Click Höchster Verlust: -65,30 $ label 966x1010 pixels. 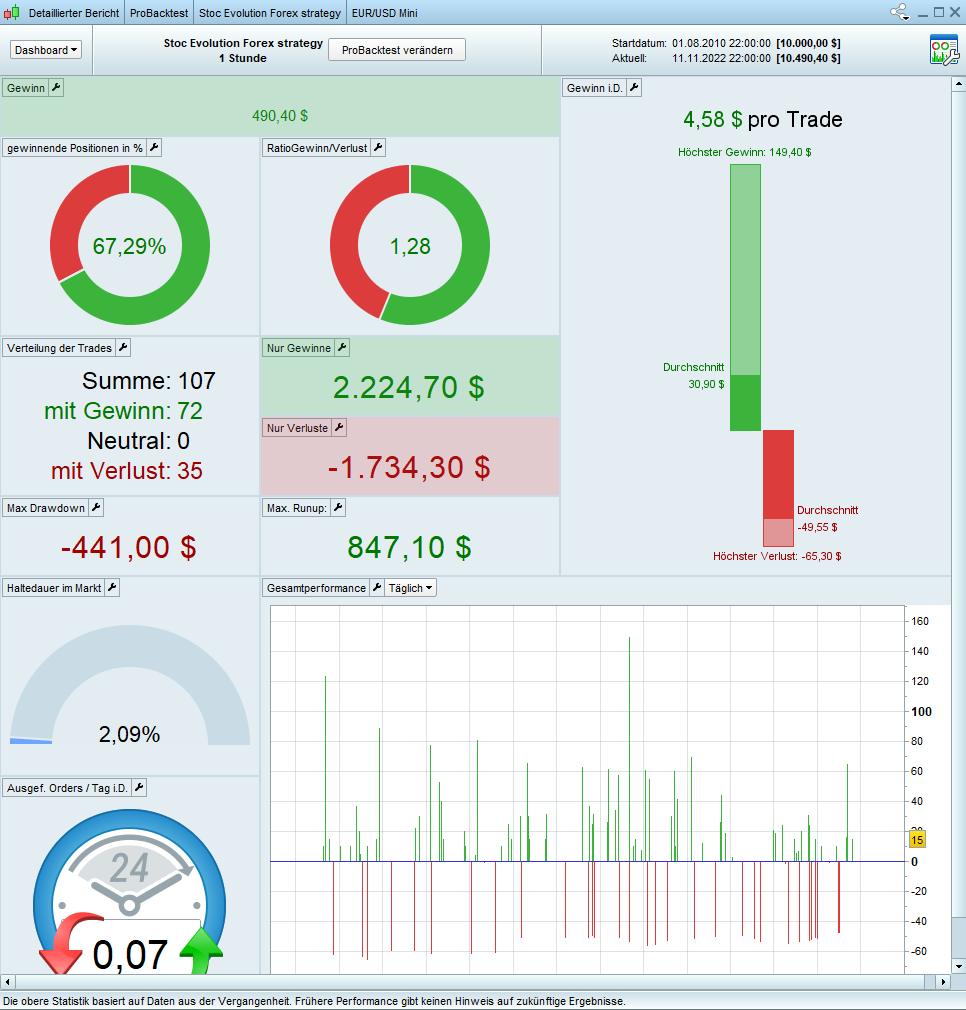tap(777, 556)
